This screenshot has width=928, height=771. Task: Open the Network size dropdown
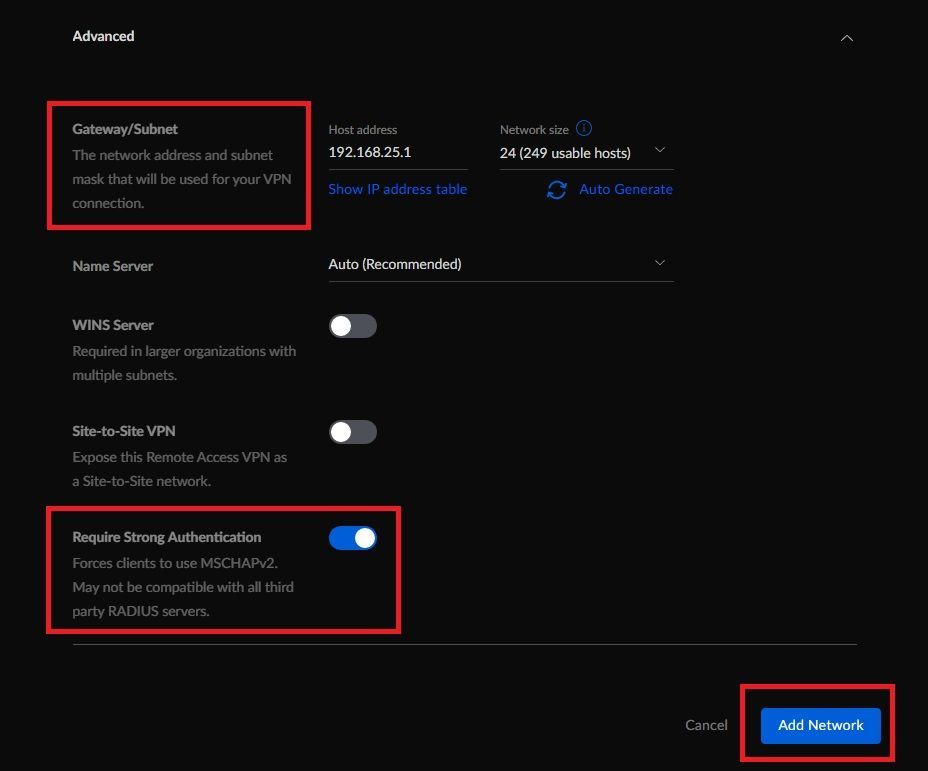(586, 153)
